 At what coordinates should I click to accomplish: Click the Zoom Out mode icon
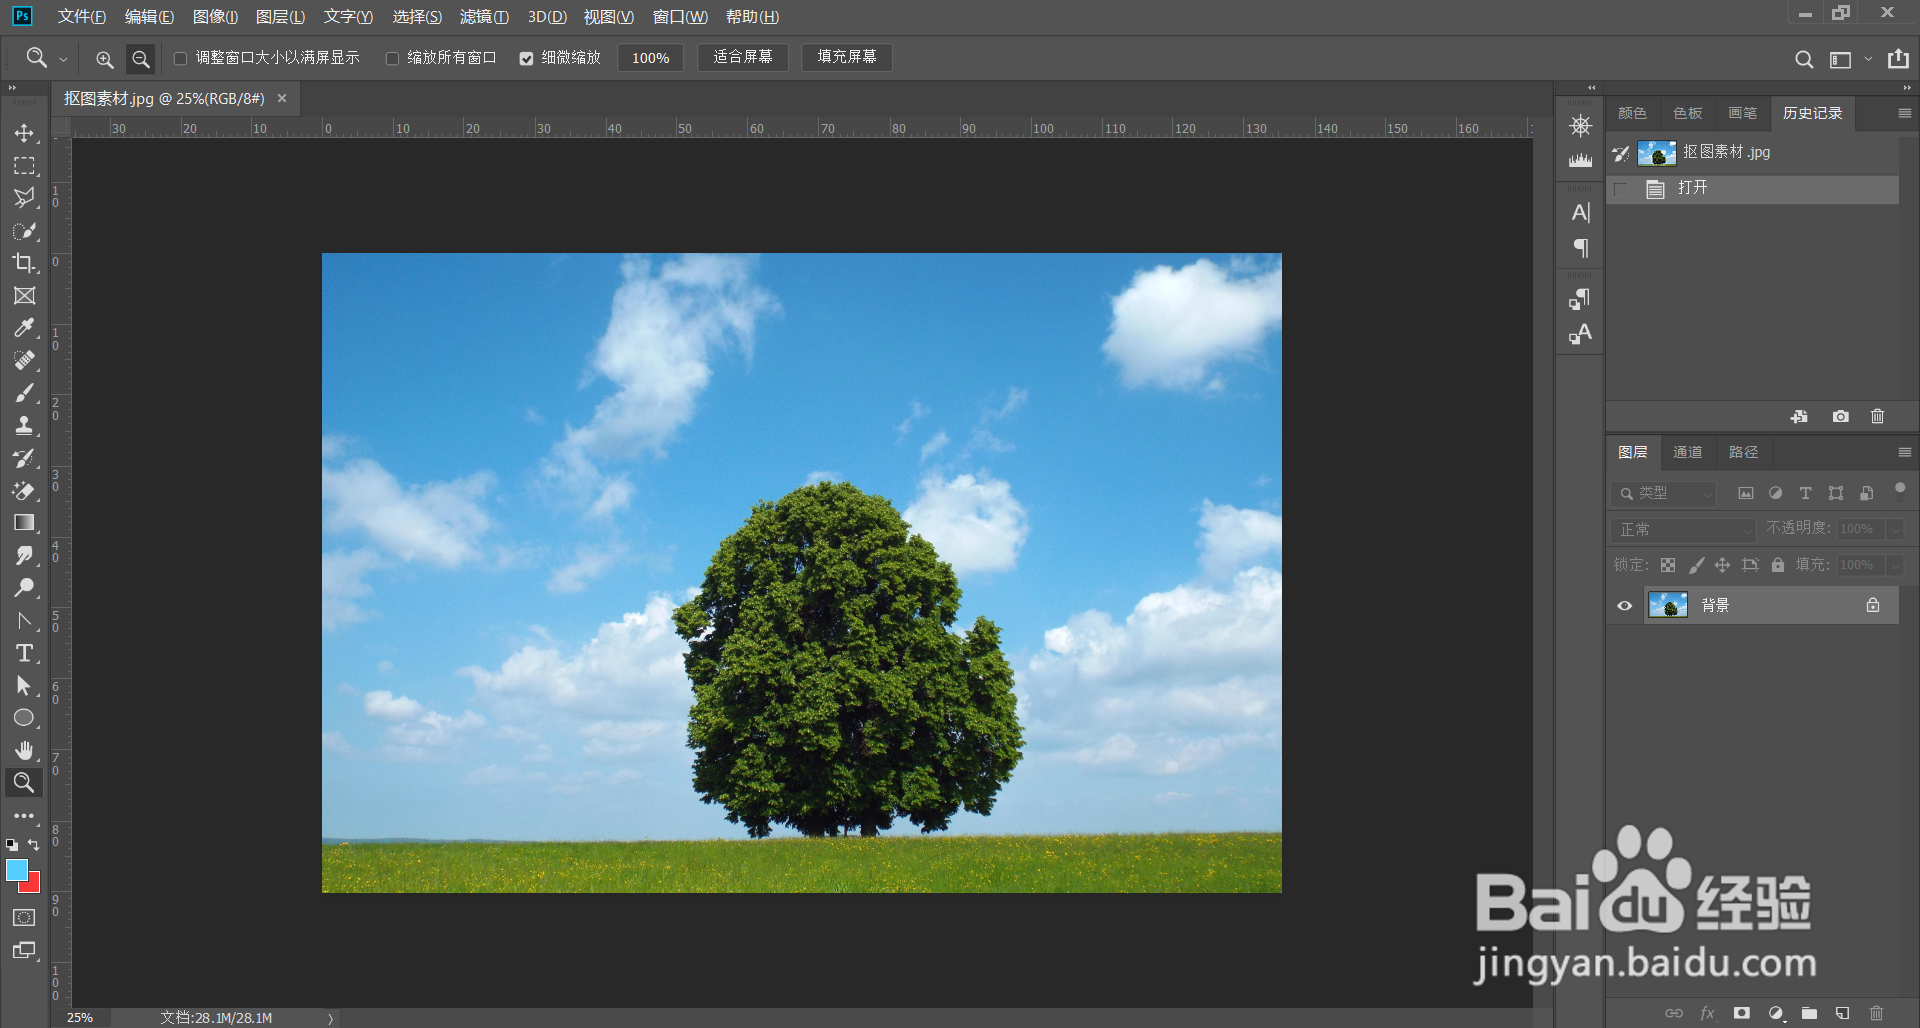click(x=141, y=59)
